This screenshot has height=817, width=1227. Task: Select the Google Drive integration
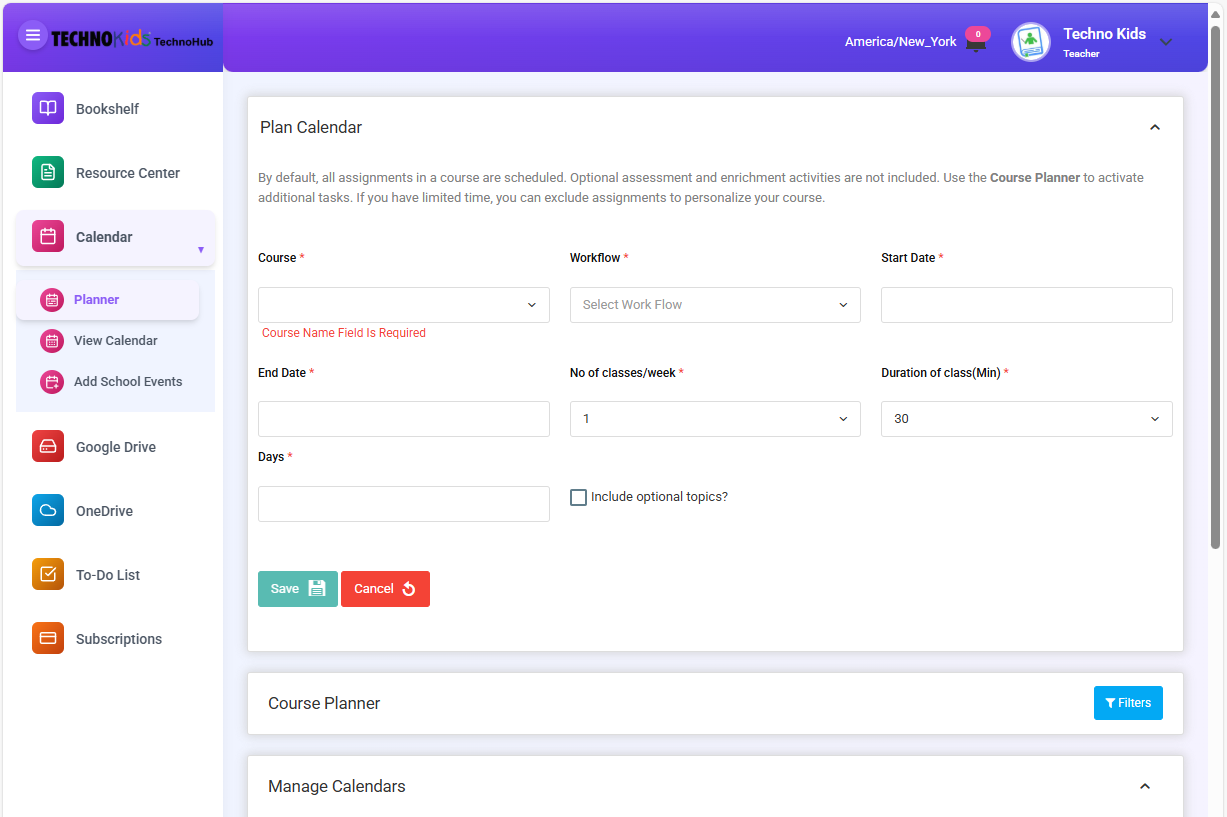[x=47, y=446]
